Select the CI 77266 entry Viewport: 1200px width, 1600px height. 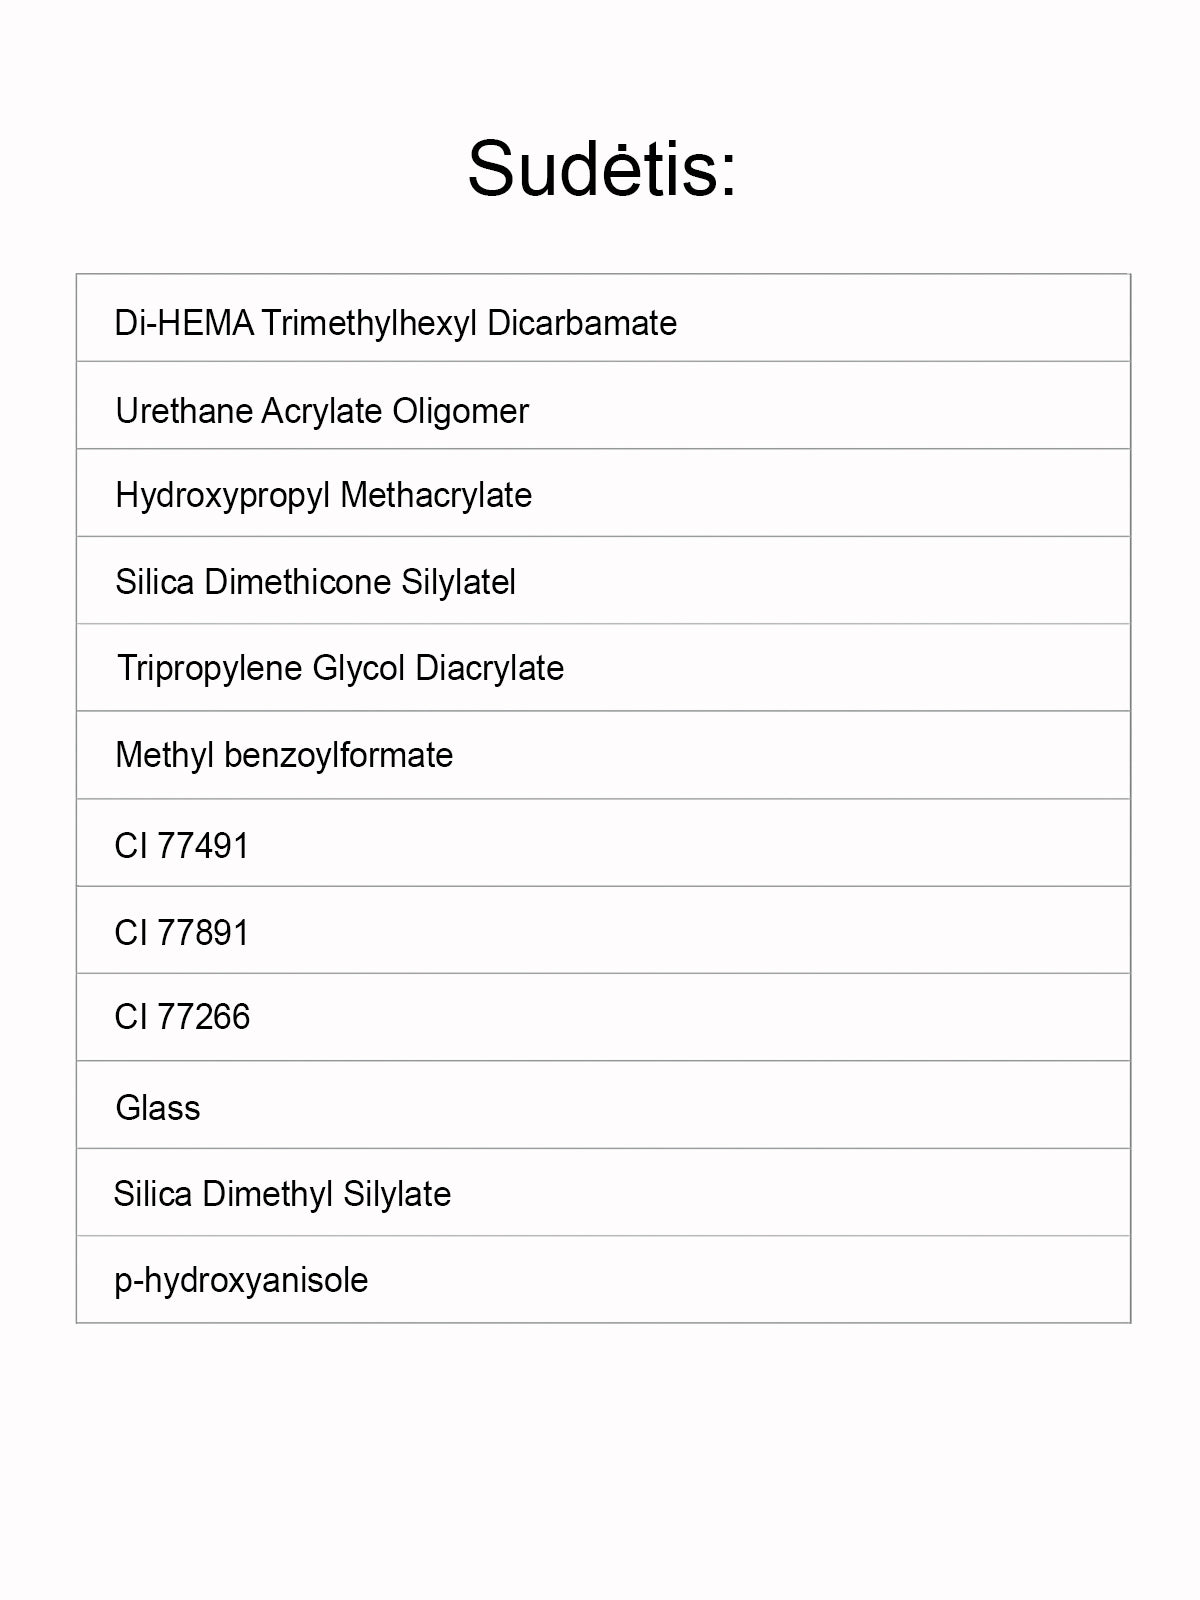pos(182,1017)
